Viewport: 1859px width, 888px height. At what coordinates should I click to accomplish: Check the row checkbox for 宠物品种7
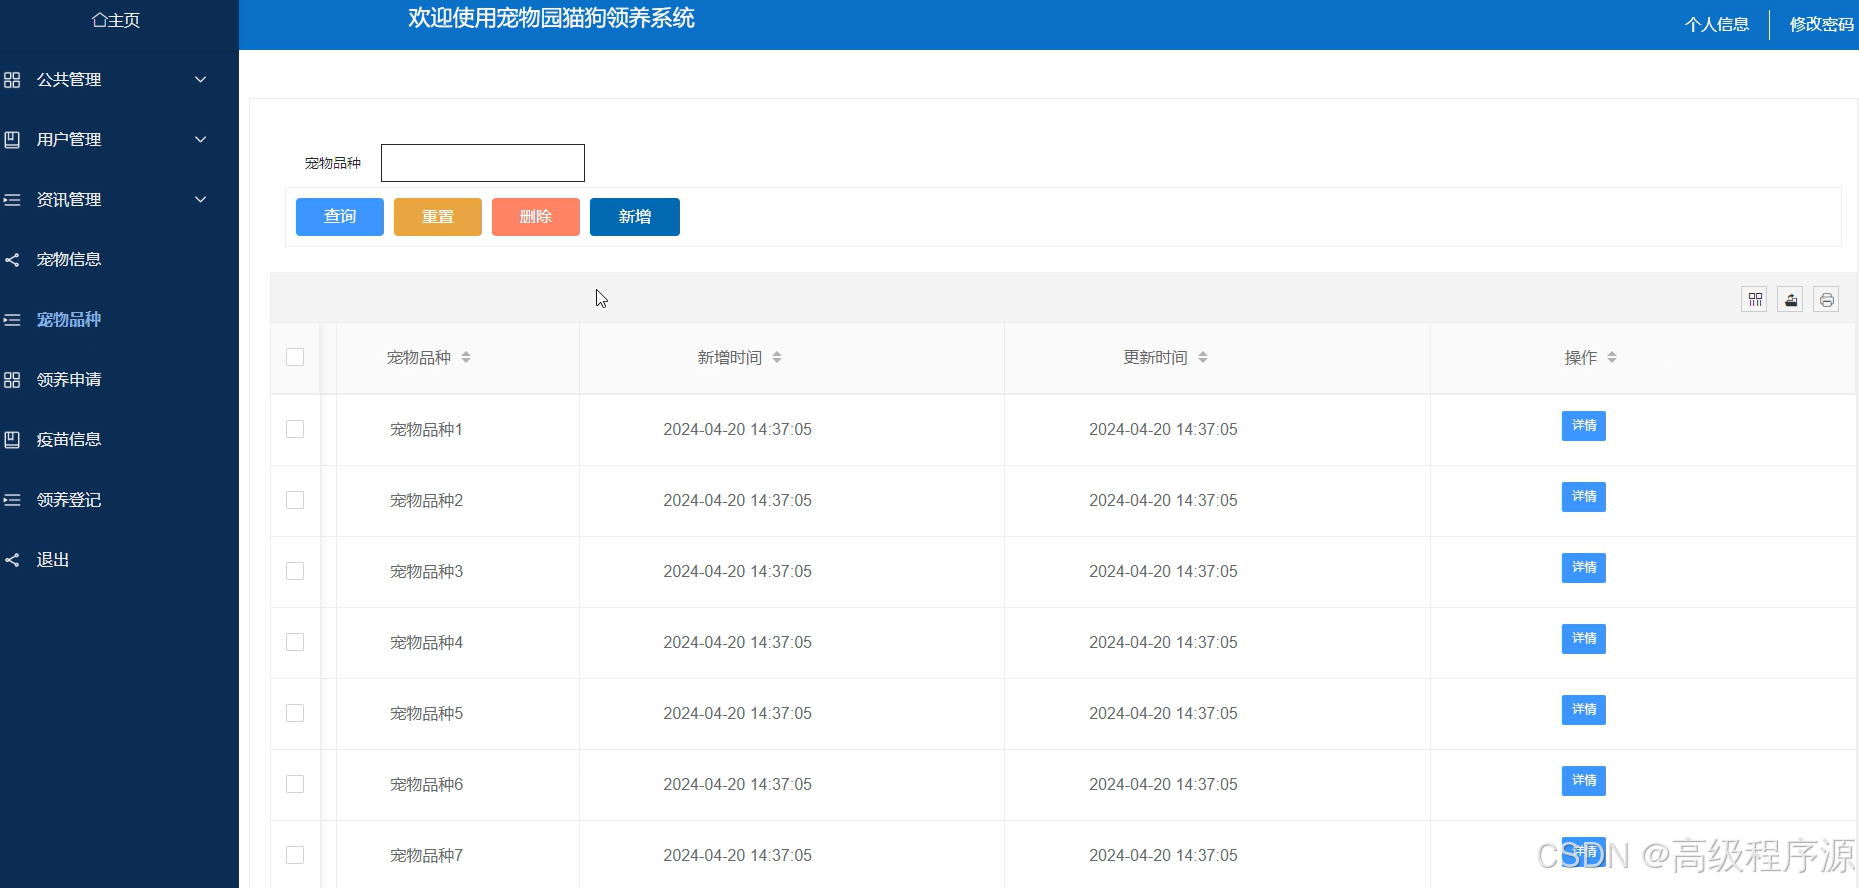click(295, 855)
